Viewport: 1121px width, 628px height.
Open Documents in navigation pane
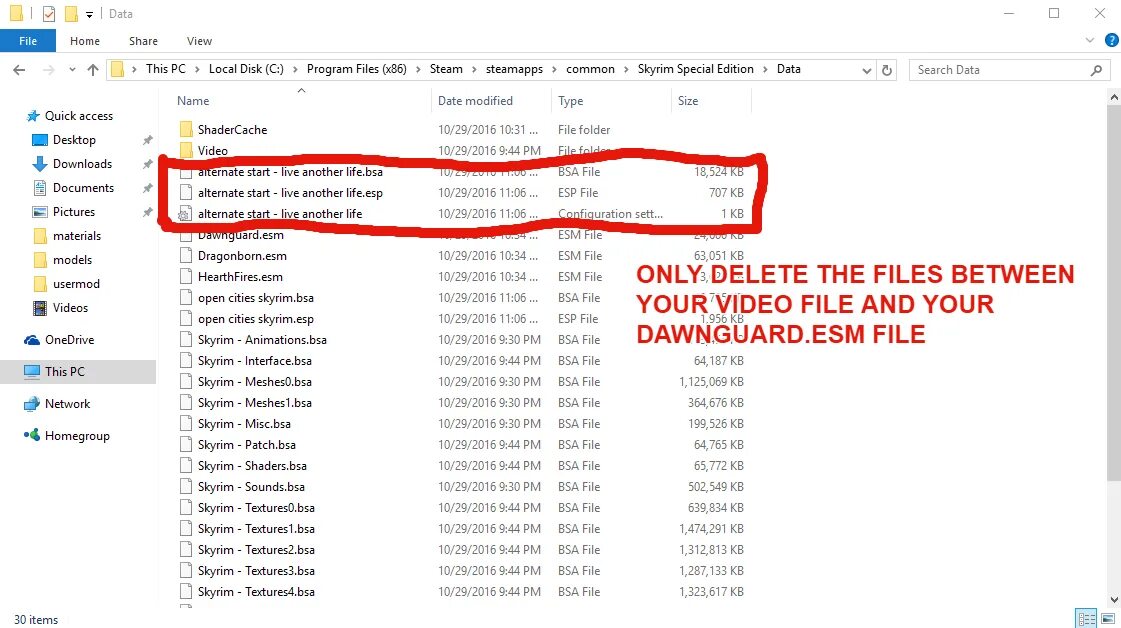coord(83,188)
